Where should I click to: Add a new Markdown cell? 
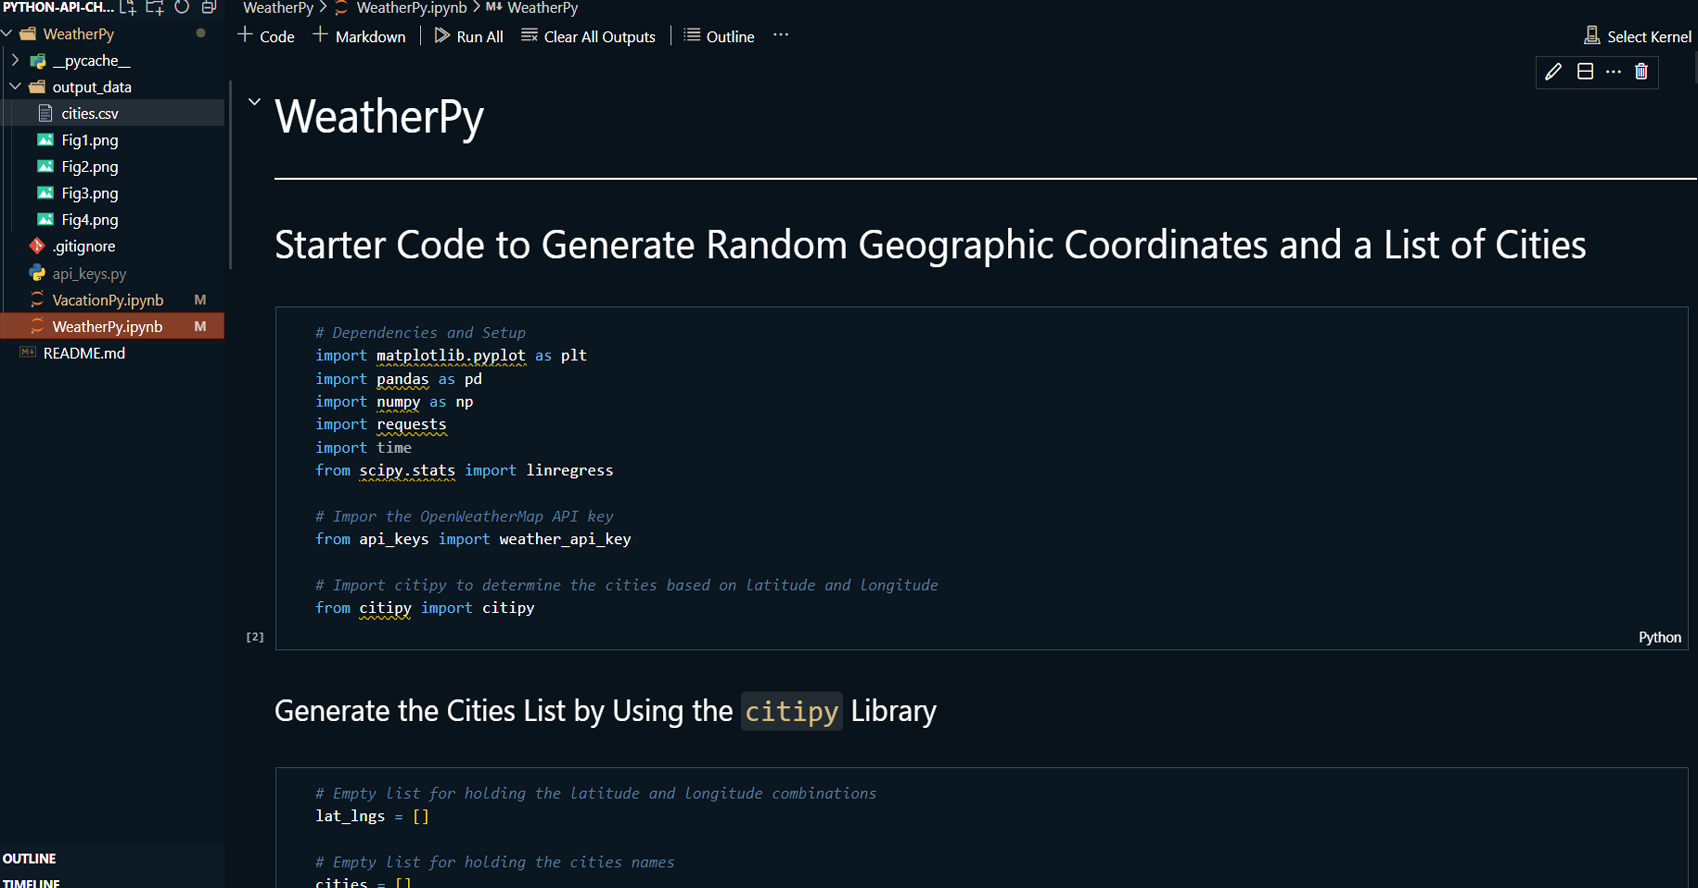tap(359, 36)
